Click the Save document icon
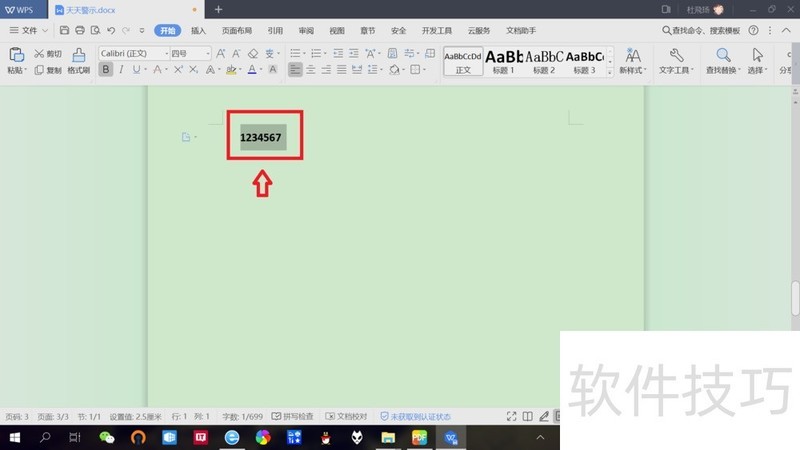Viewport: 800px width, 450px height. click(x=64, y=31)
